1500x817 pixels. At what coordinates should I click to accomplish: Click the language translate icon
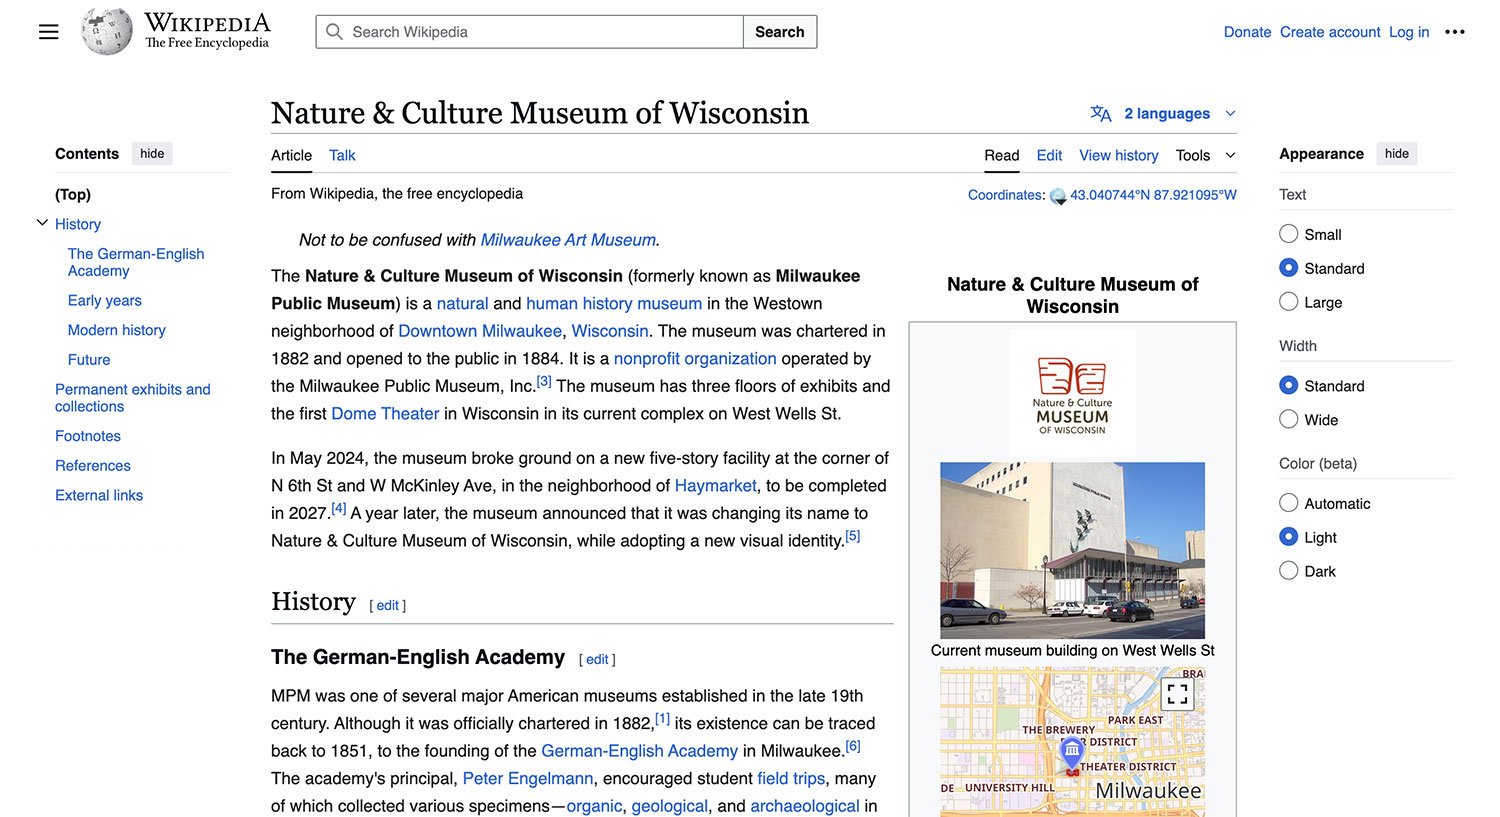(1101, 114)
